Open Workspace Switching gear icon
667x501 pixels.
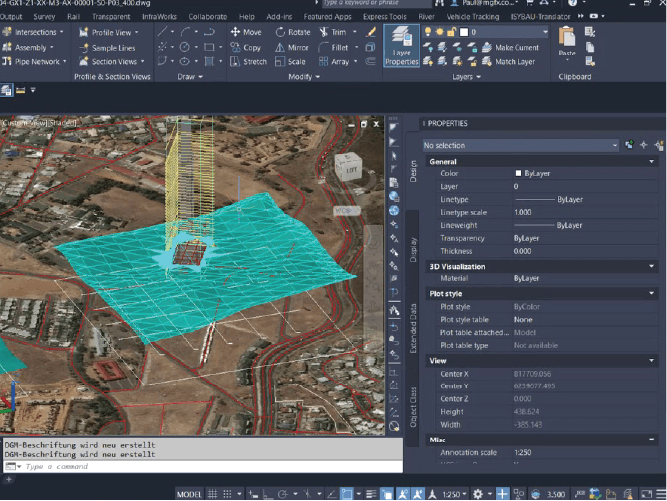(478, 494)
